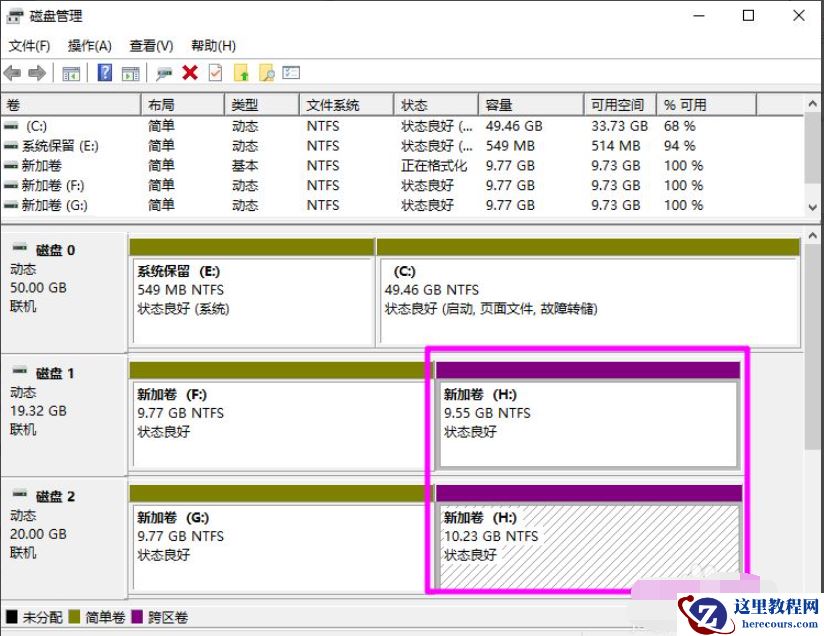Click the folder with up arrow icon

pyautogui.click(x=240, y=72)
